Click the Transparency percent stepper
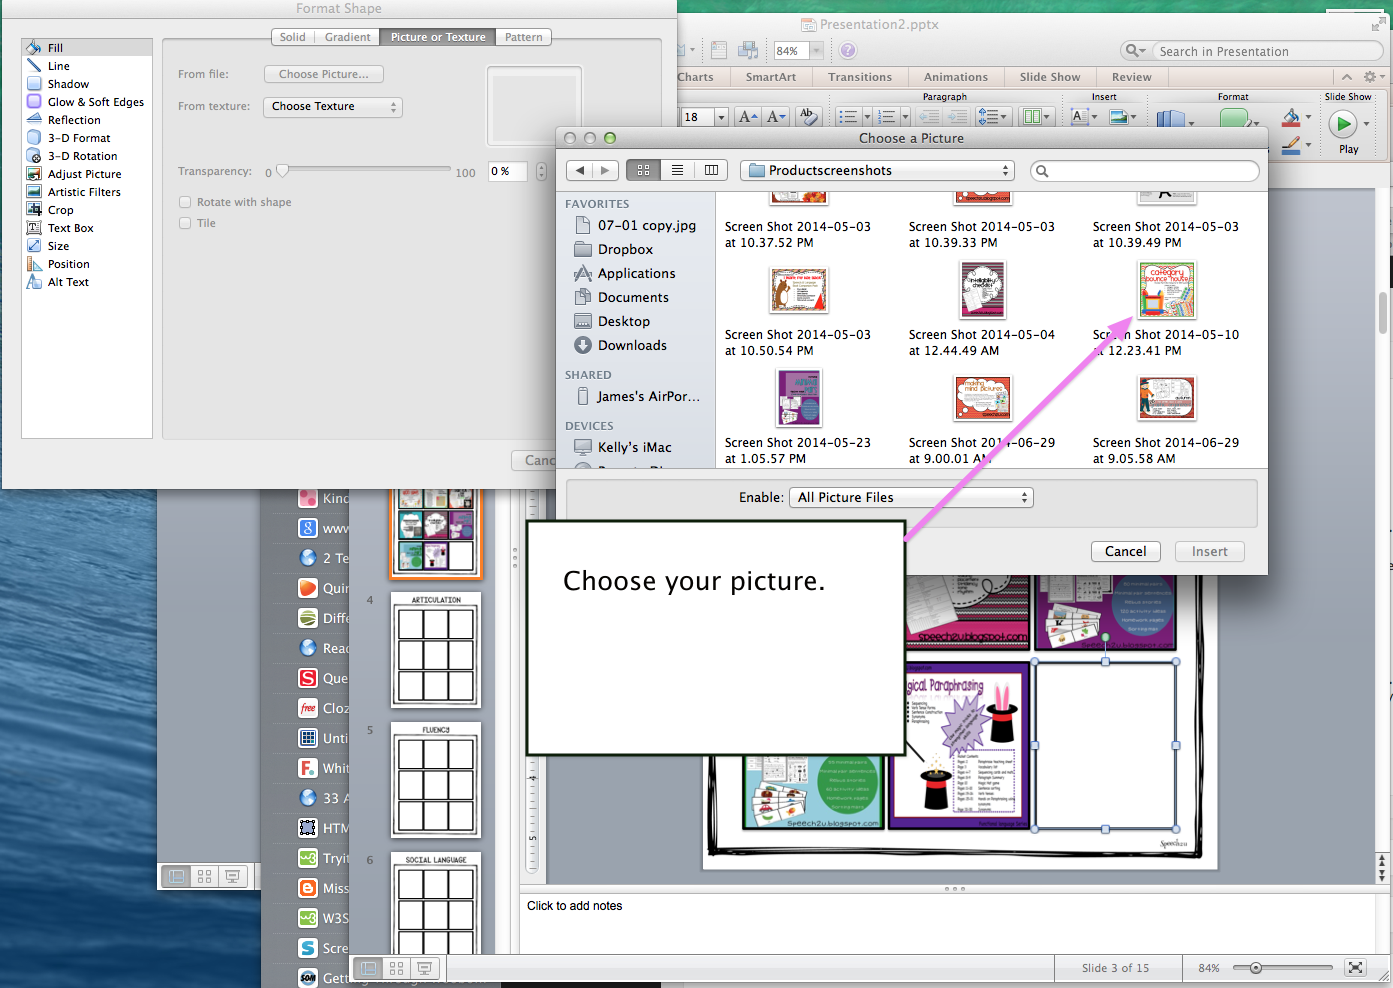 point(541,171)
